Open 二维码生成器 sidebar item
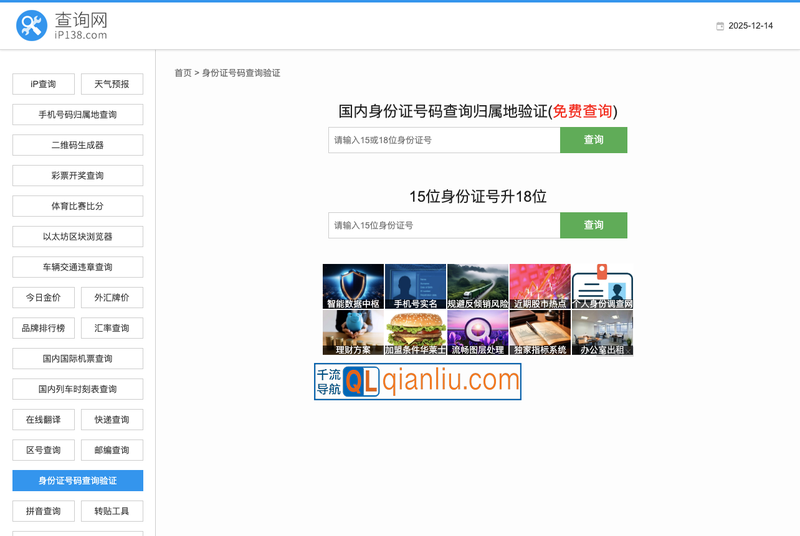The image size is (800, 536). 78,145
